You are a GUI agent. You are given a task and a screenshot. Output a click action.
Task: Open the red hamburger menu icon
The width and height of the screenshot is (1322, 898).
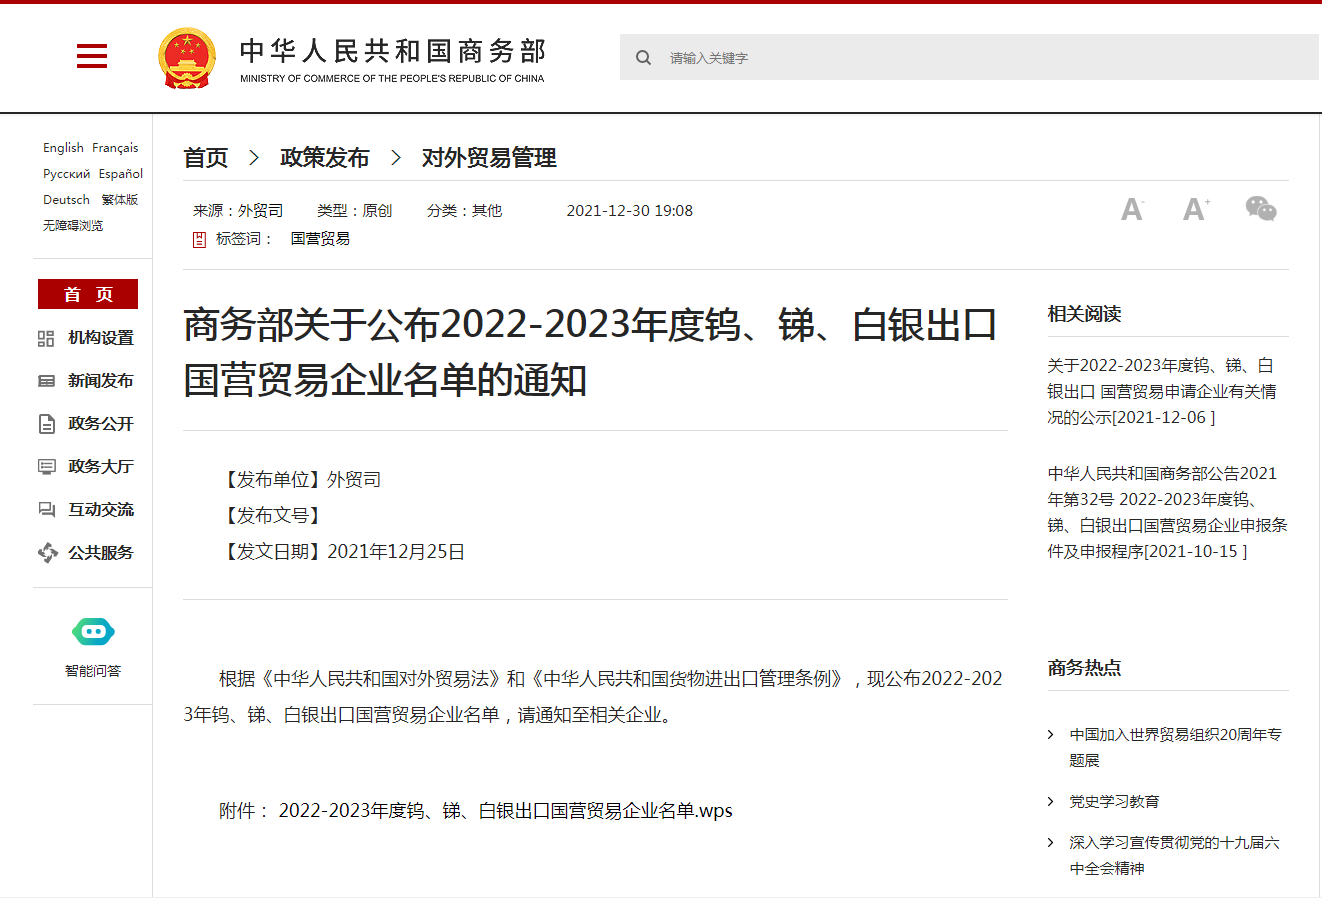point(92,56)
